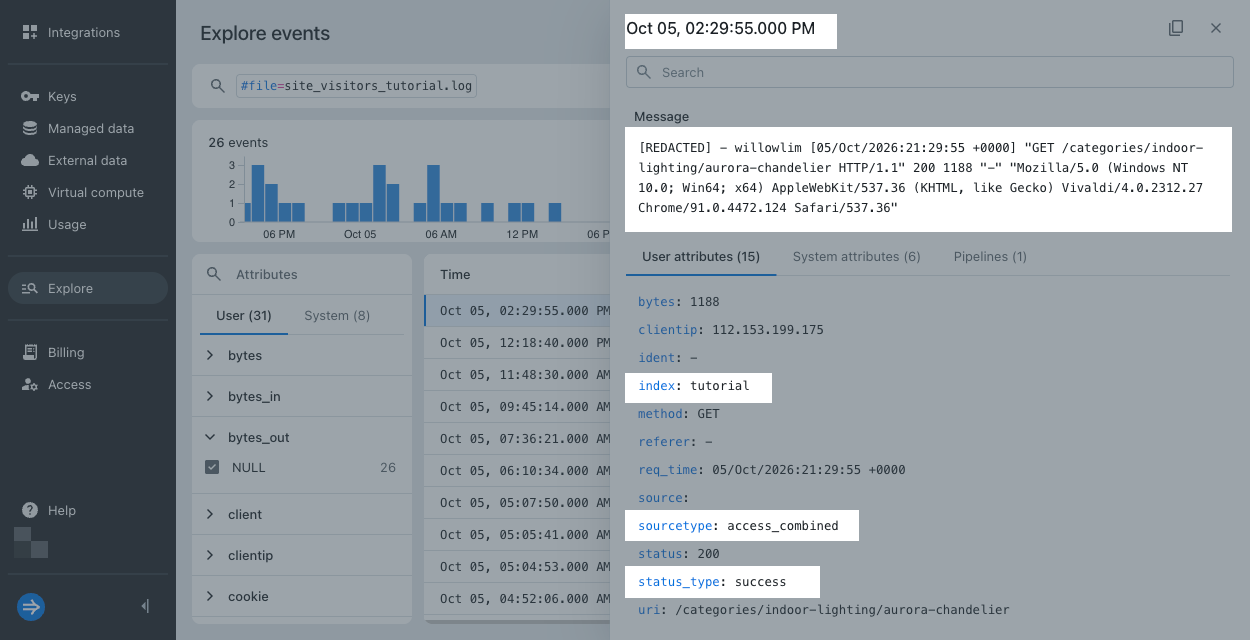Click the blue arrow logo icon

coord(31,606)
